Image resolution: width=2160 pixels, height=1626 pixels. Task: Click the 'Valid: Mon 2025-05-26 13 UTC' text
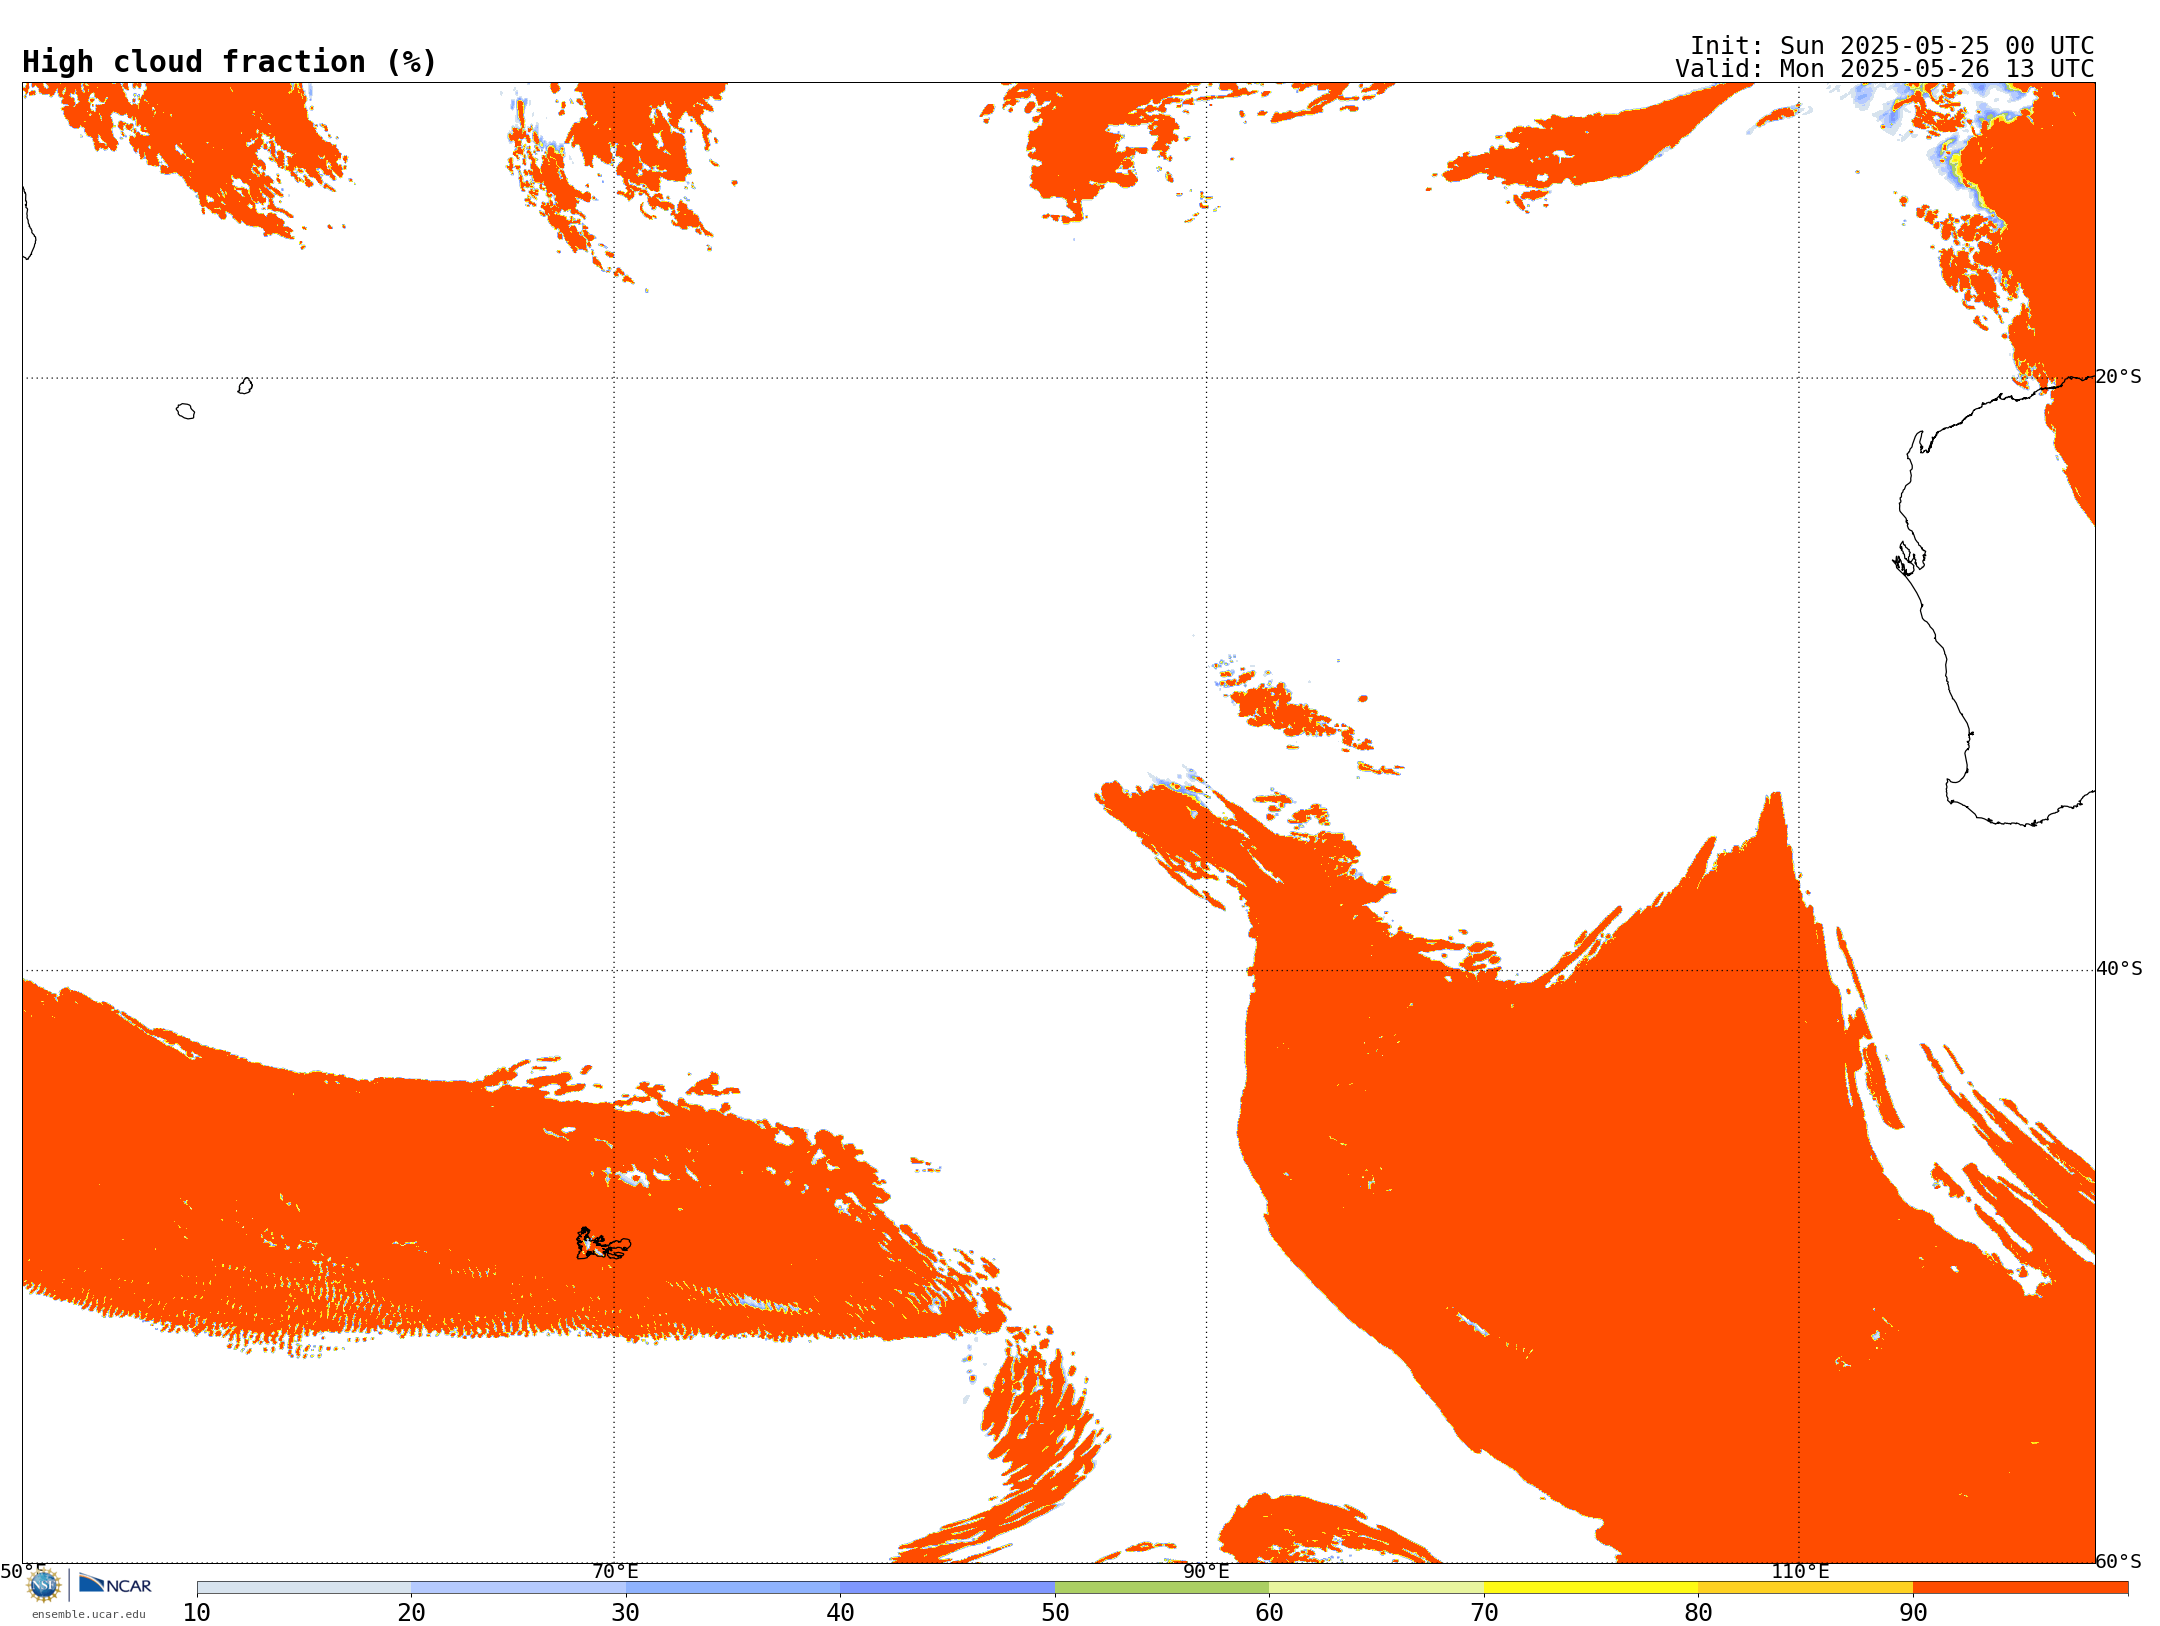point(1884,69)
